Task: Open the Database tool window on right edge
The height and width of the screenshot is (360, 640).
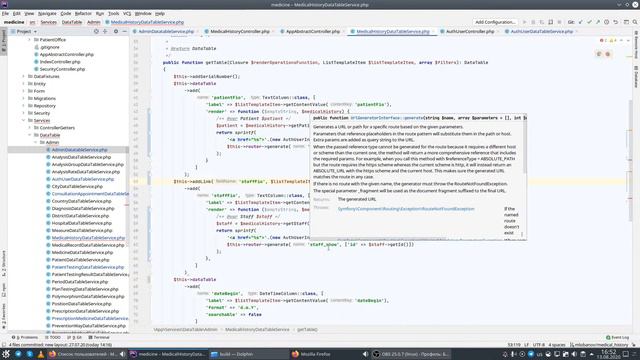Action: pyautogui.click(x=636, y=76)
